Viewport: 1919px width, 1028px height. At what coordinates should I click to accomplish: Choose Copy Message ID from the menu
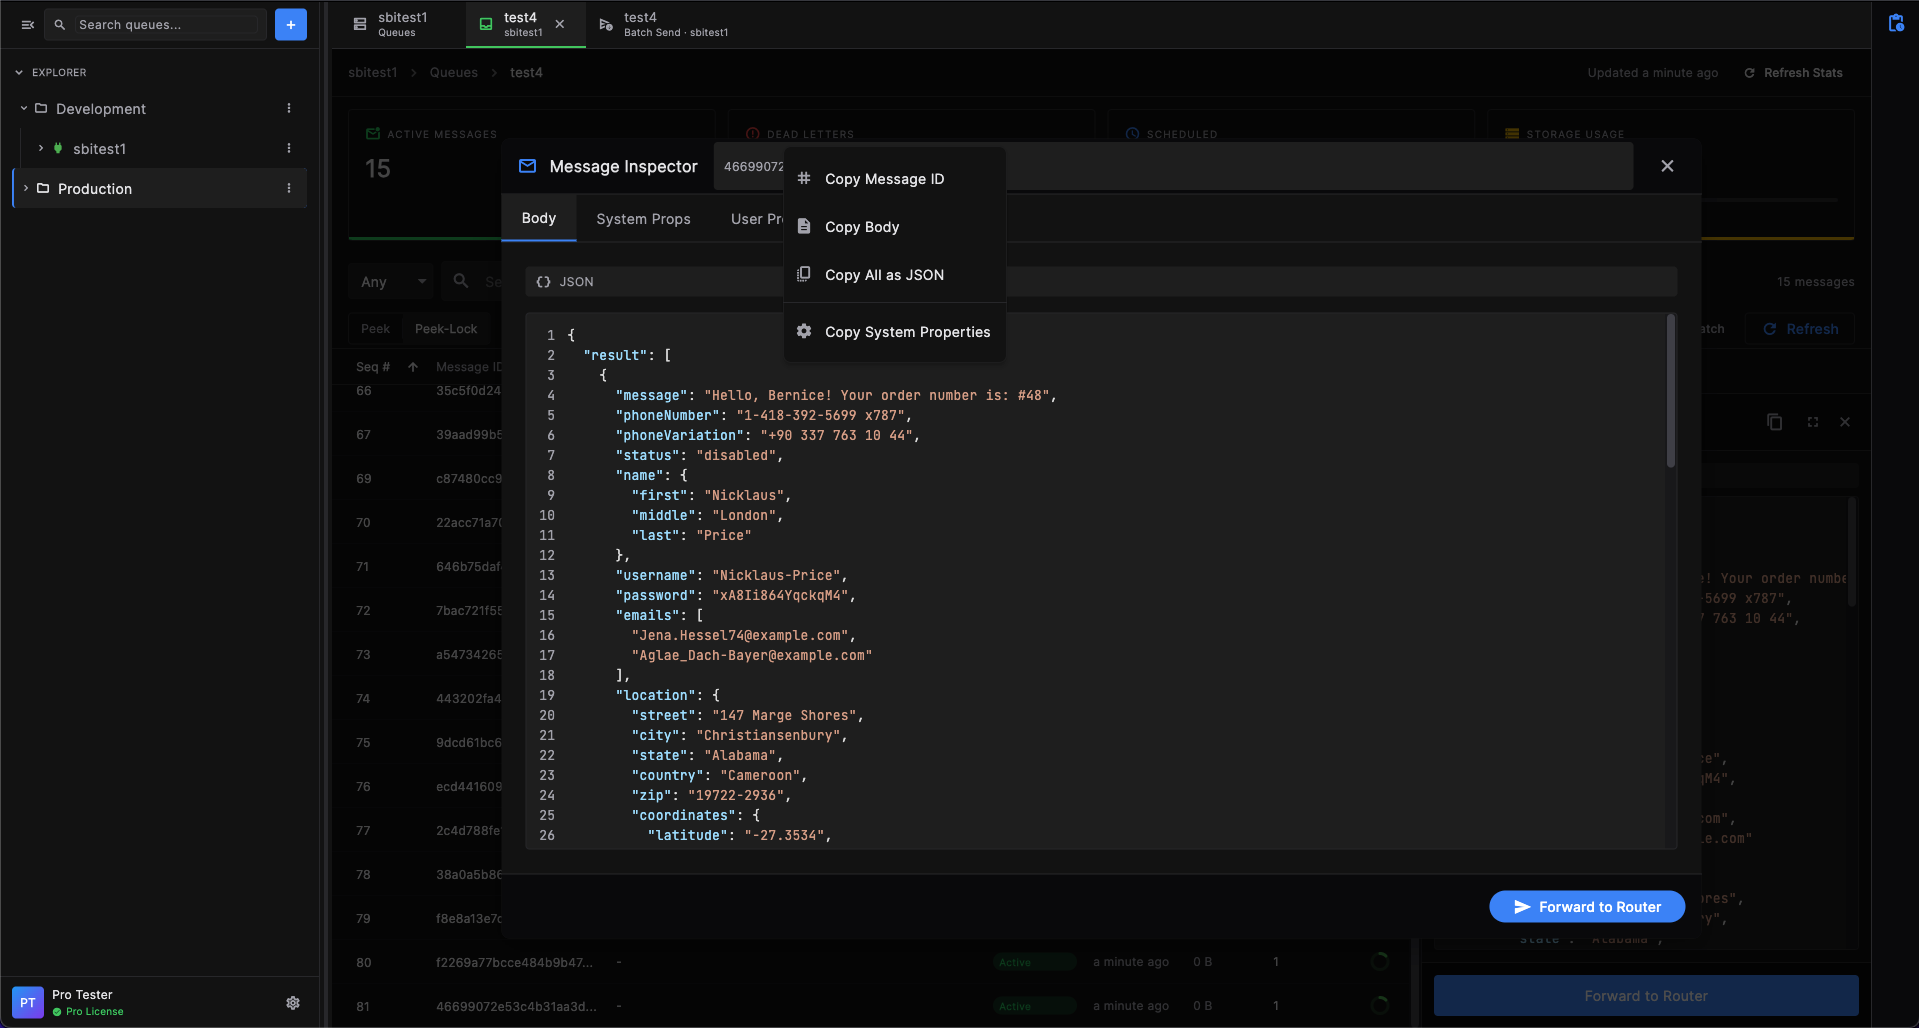pyautogui.click(x=884, y=179)
